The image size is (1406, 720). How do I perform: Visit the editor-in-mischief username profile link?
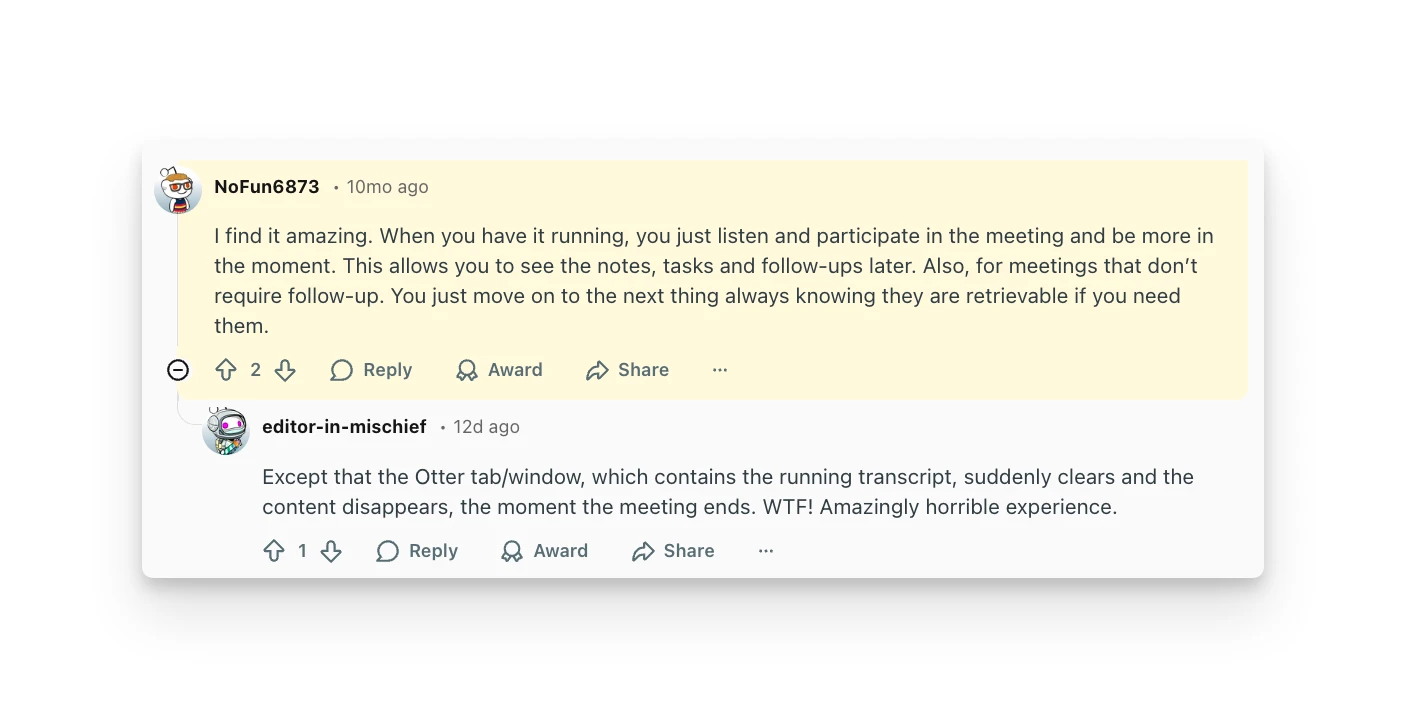[x=344, y=427]
